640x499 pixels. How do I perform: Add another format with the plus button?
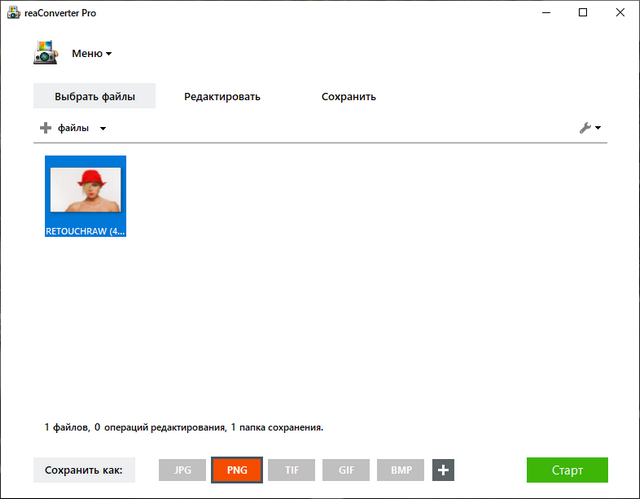pos(443,470)
